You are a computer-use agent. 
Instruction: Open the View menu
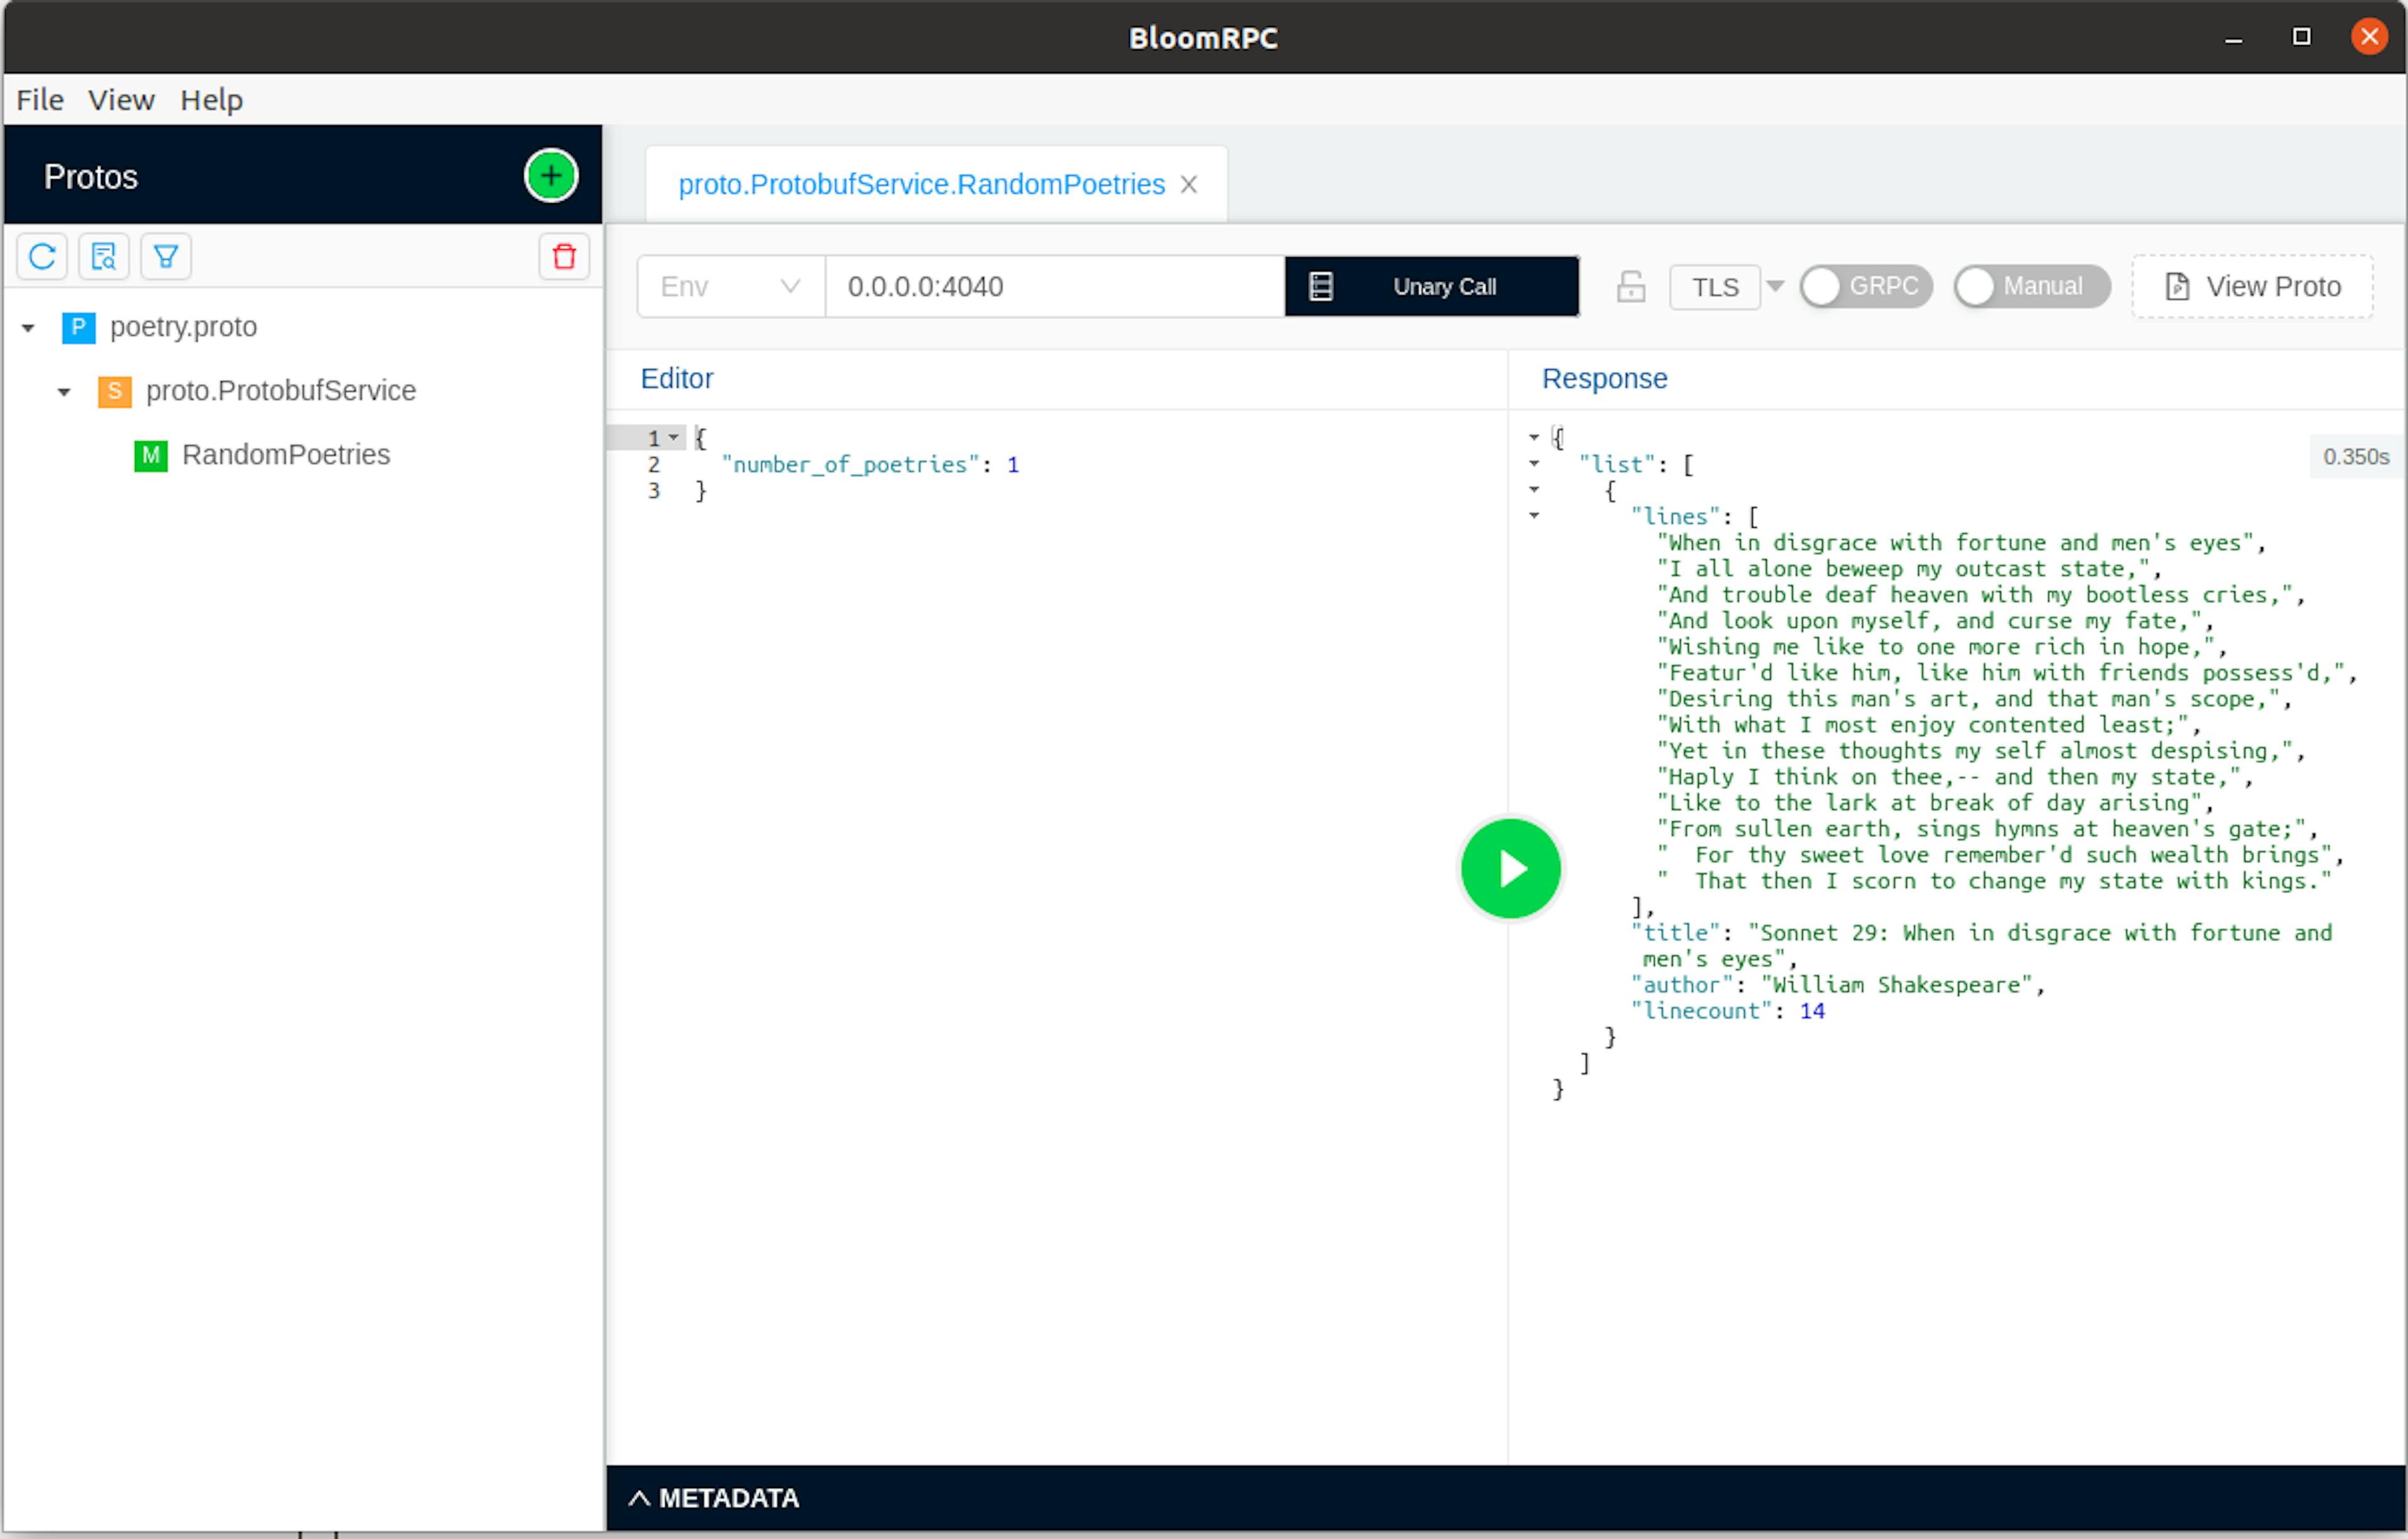tap(121, 100)
